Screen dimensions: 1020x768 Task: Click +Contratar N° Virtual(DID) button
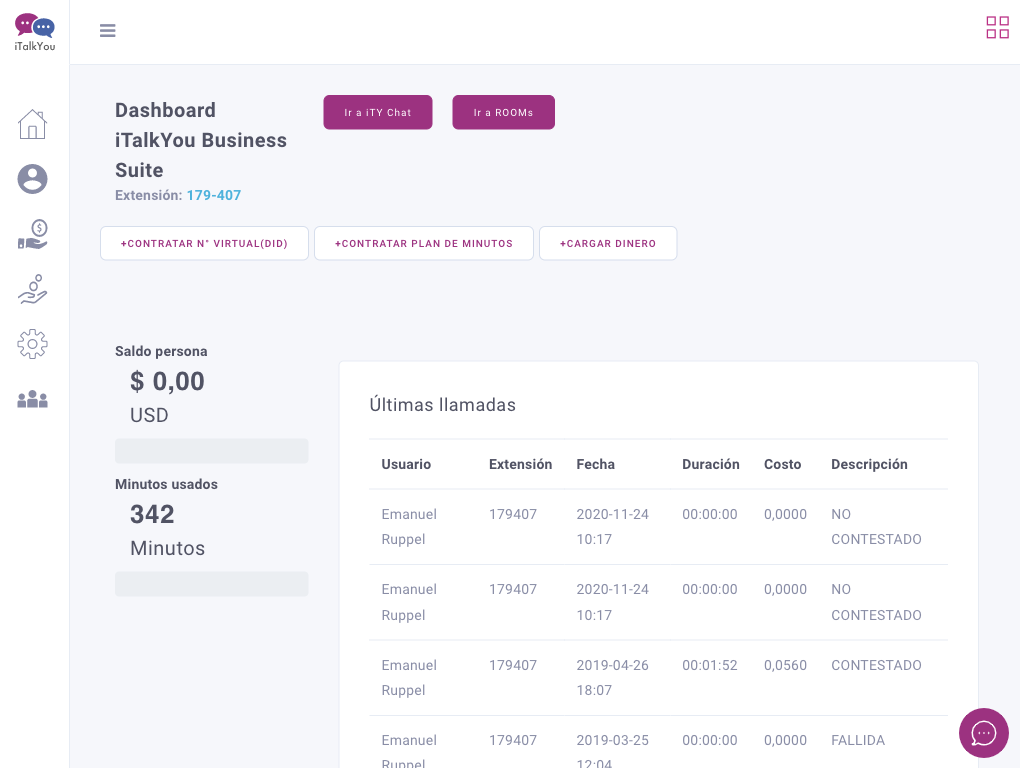[204, 243]
